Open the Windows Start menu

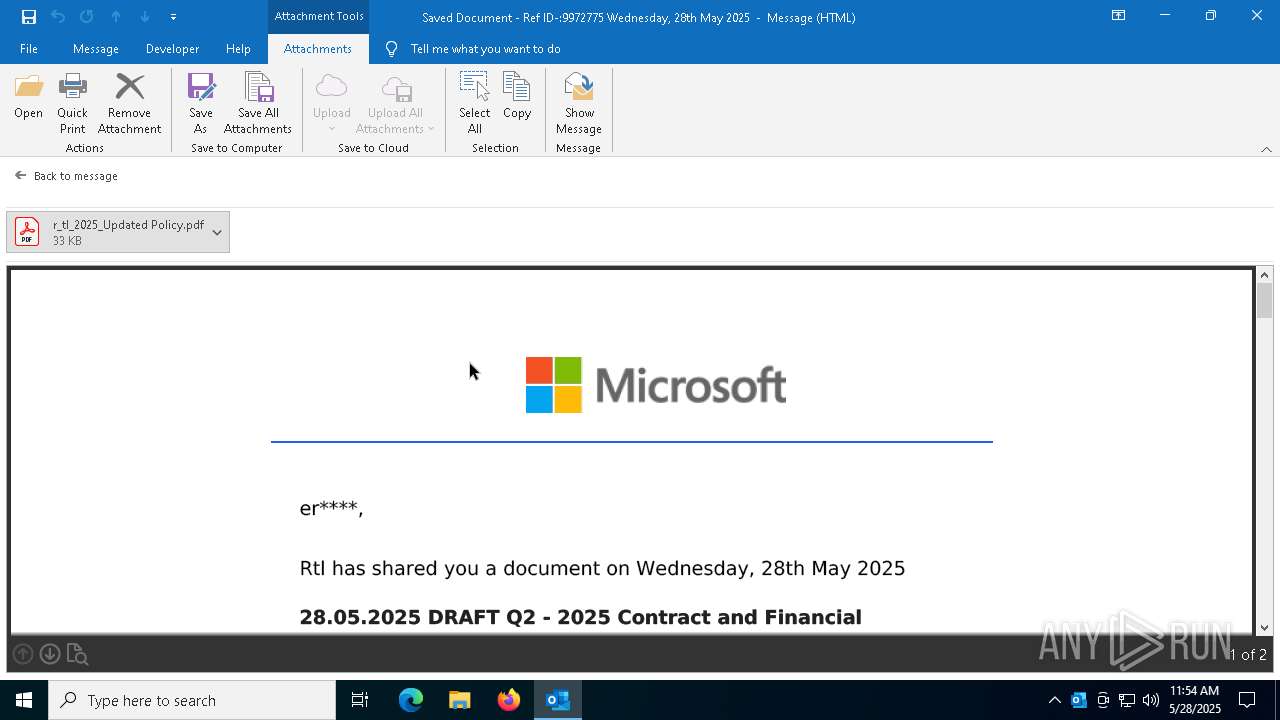[24, 700]
